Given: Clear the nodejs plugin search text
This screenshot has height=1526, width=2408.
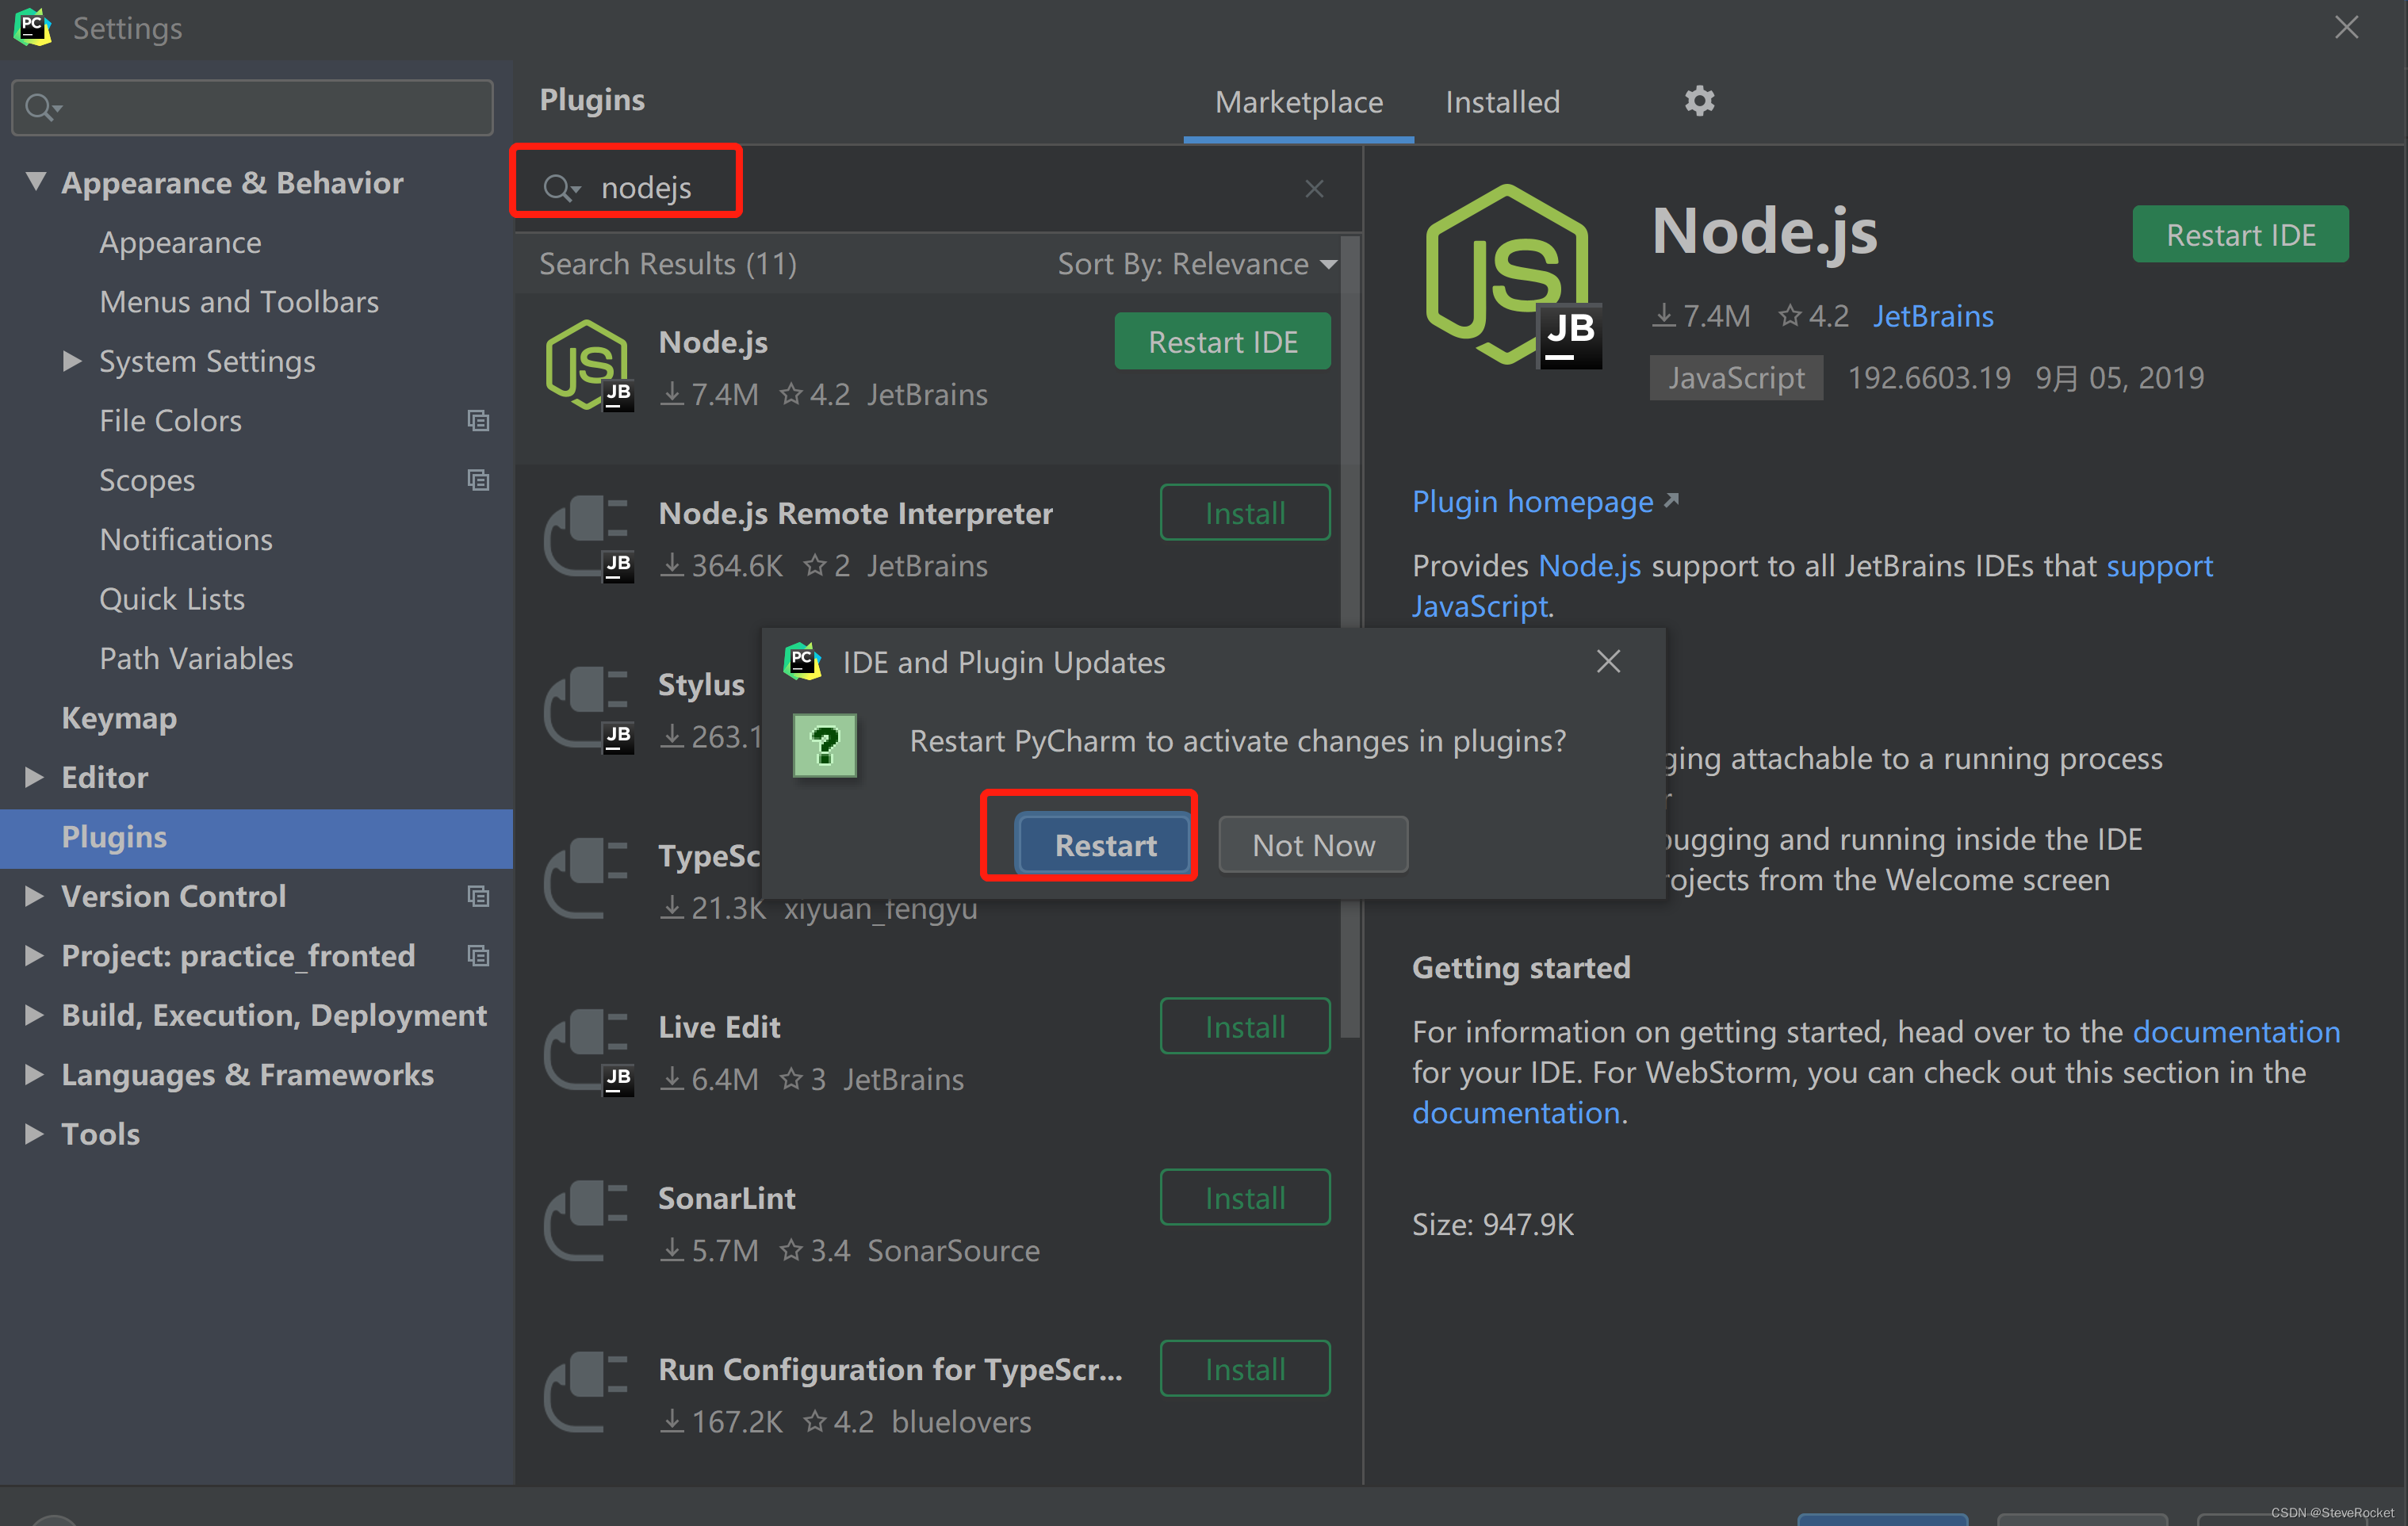Looking at the screenshot, I should point(1314,189).
